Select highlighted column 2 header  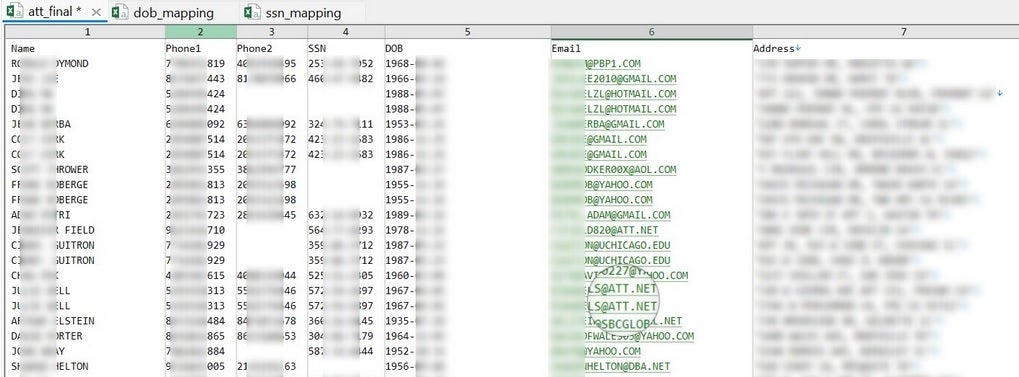(200, 31)
